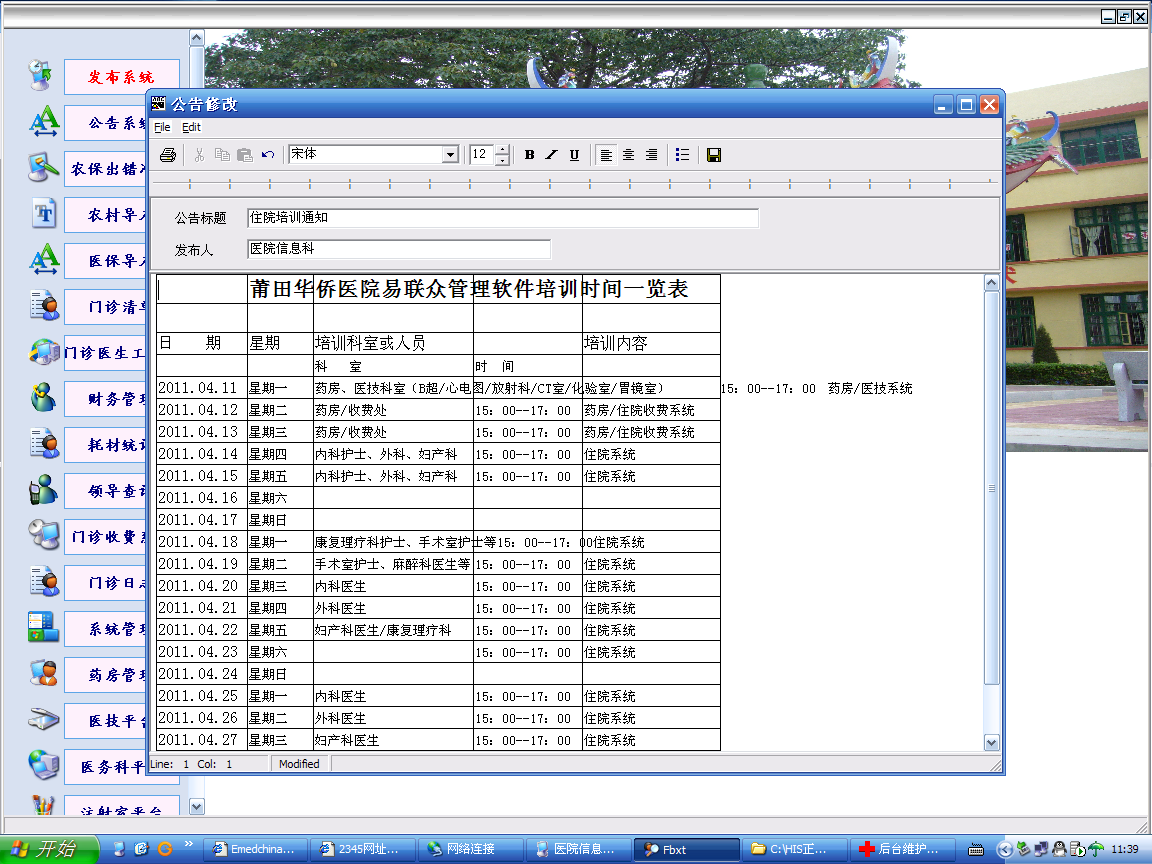Click the globe icon beside 门诊医生工
This screenshot has width=1152, height=864.
click(44, 352)
